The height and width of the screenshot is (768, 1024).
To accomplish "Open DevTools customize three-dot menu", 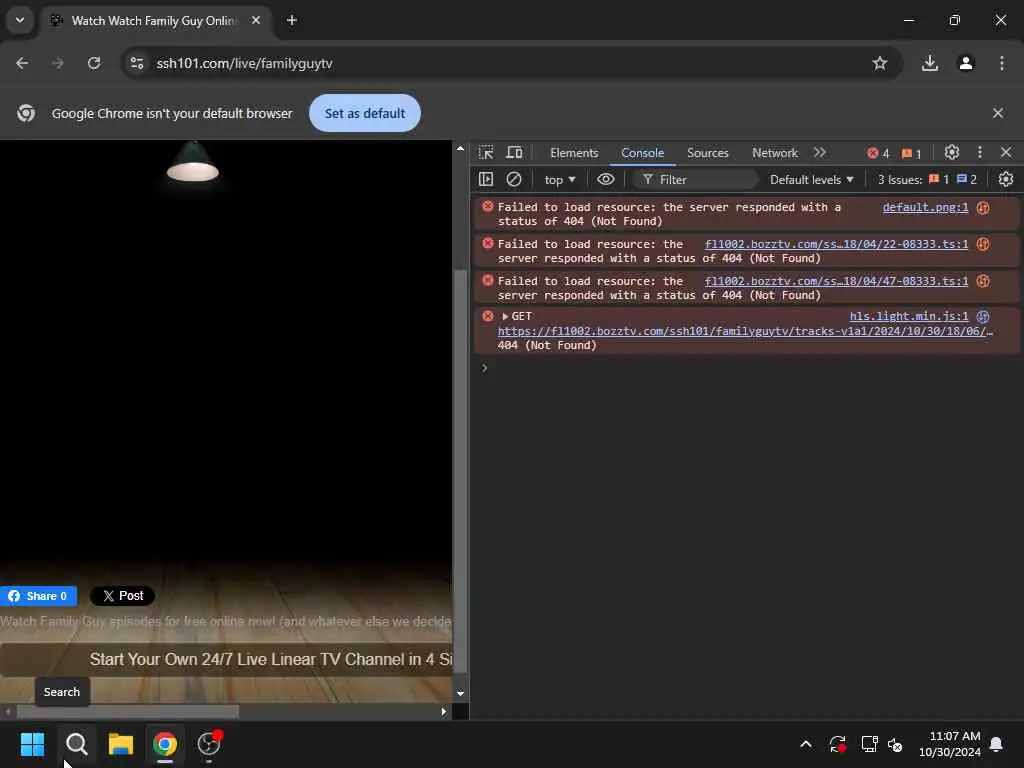I will 980,153.
